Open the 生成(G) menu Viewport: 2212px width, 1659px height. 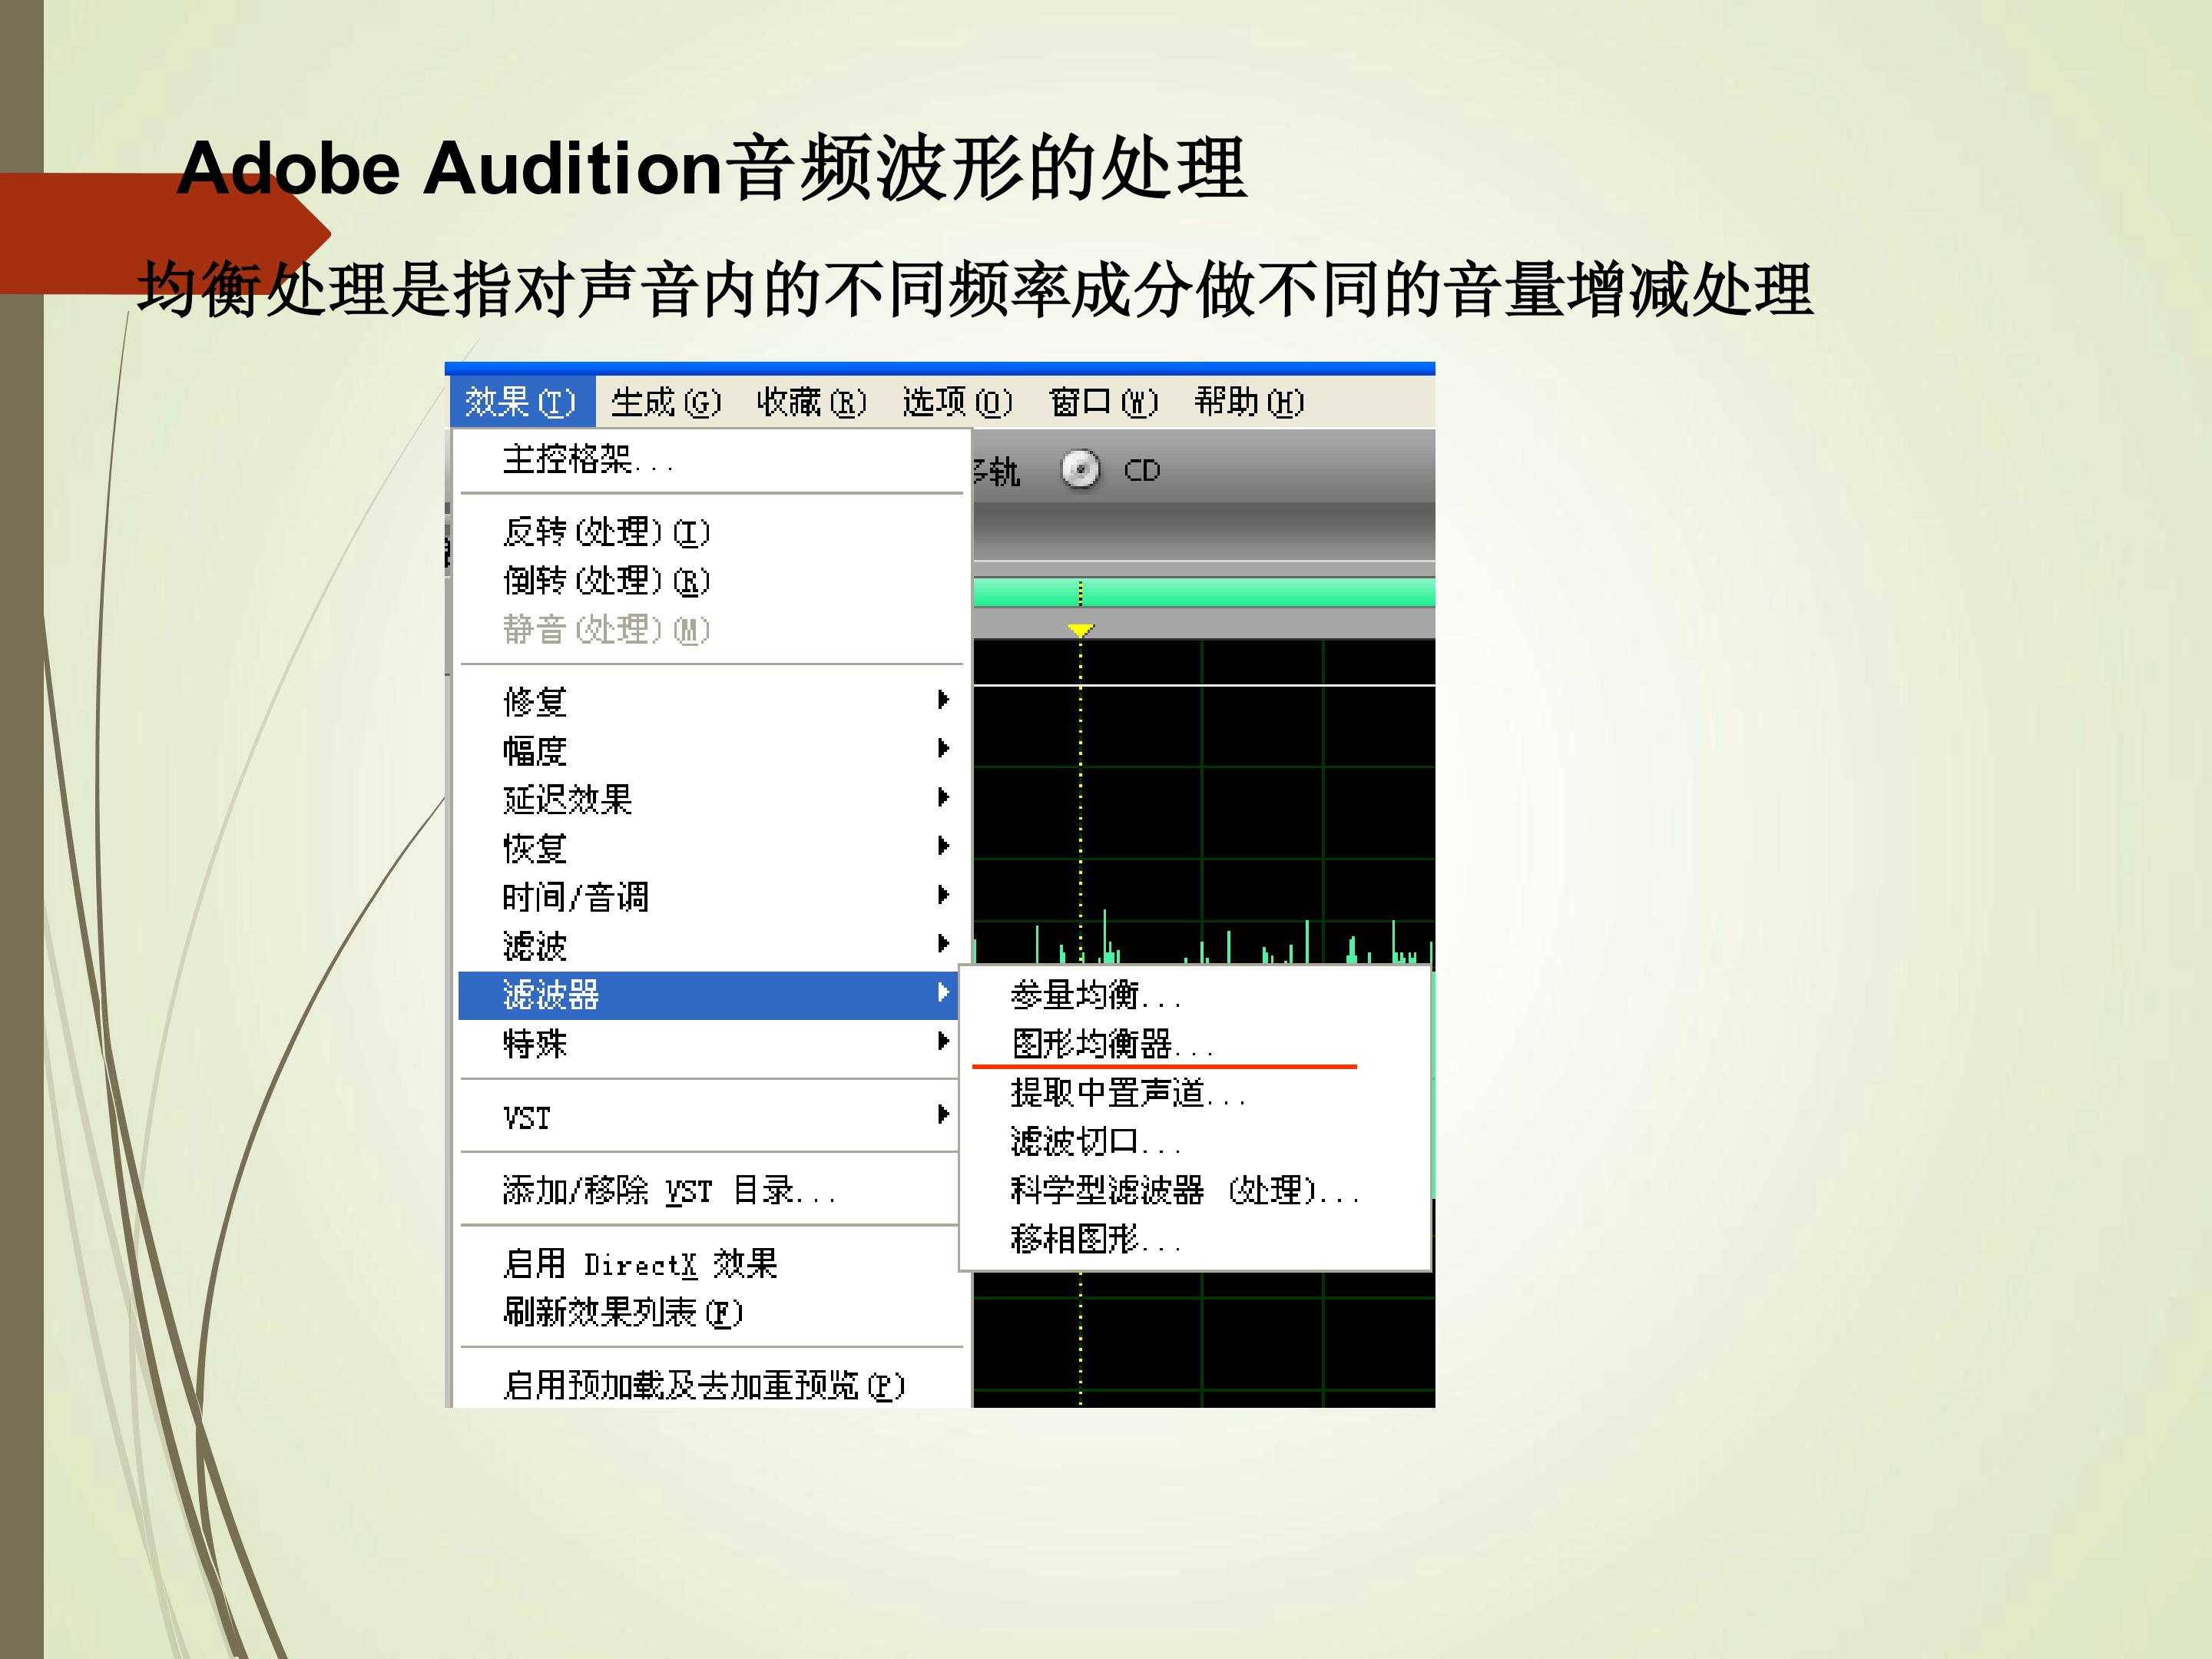(666, 402)
